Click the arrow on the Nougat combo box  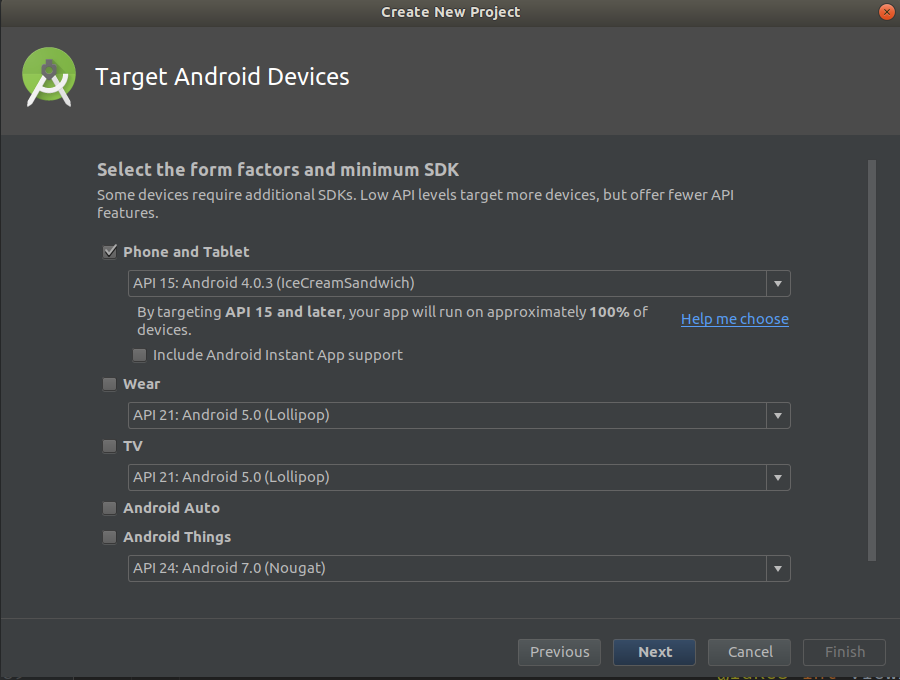(778, 568)
